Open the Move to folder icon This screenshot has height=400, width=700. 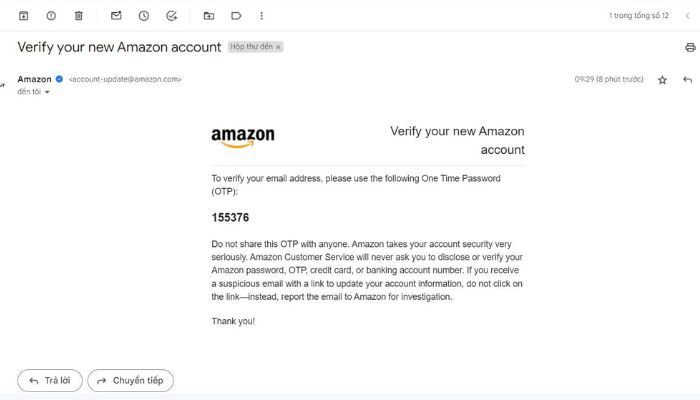coord(208,16)
